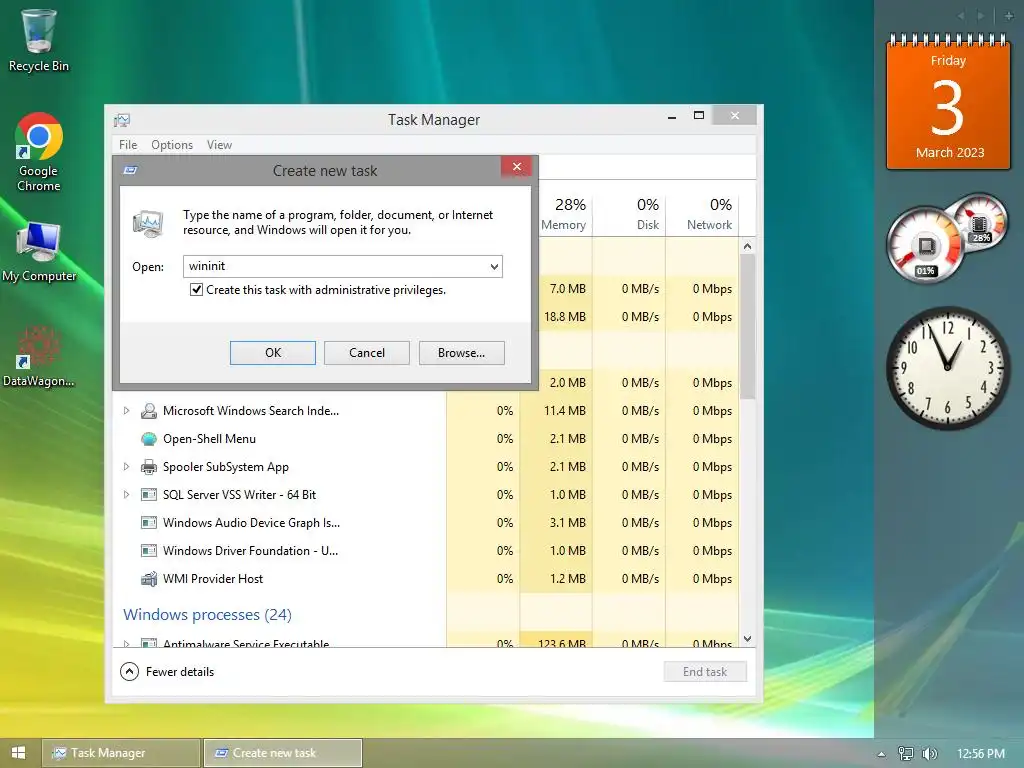Click the 18.8 MB memory value

point(565,317)
